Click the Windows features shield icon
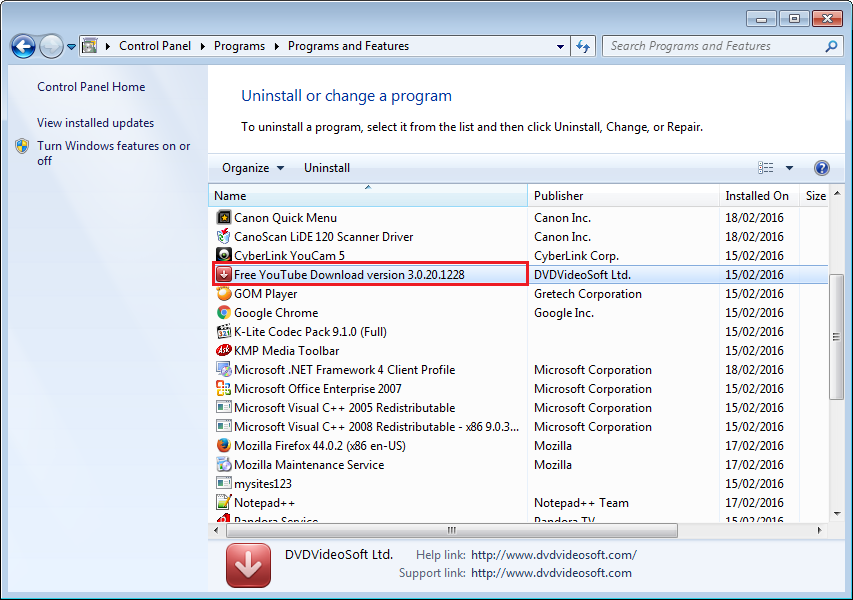Viewport: 853px width, 600px height. click(22, 146)
